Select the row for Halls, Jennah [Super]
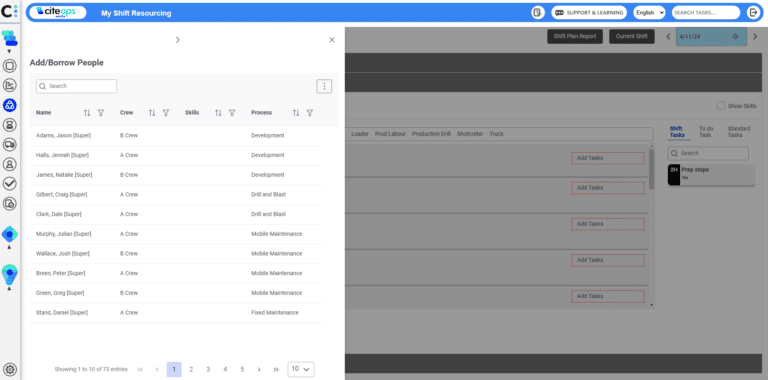Screen dimensions: 768x380 176,155
